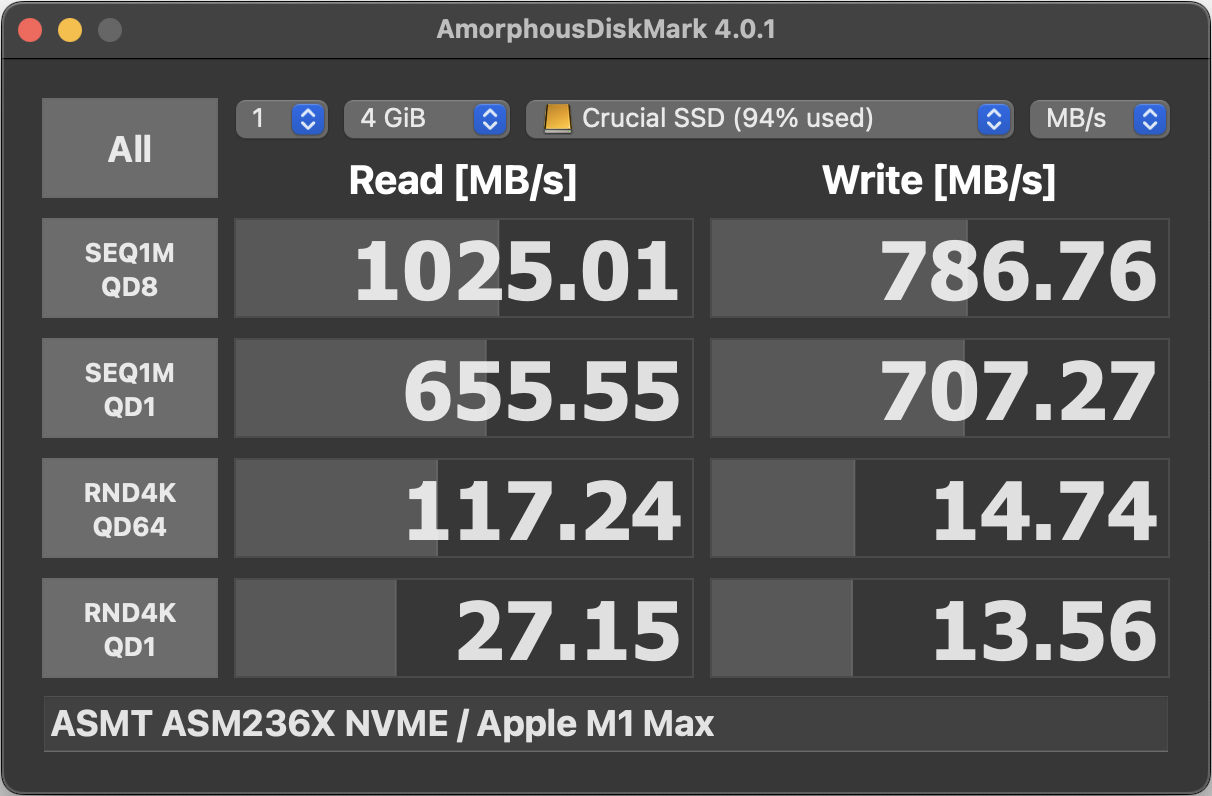
Task: Click the blue stepper arrows beside test count
Action: (x=308, y=119)
